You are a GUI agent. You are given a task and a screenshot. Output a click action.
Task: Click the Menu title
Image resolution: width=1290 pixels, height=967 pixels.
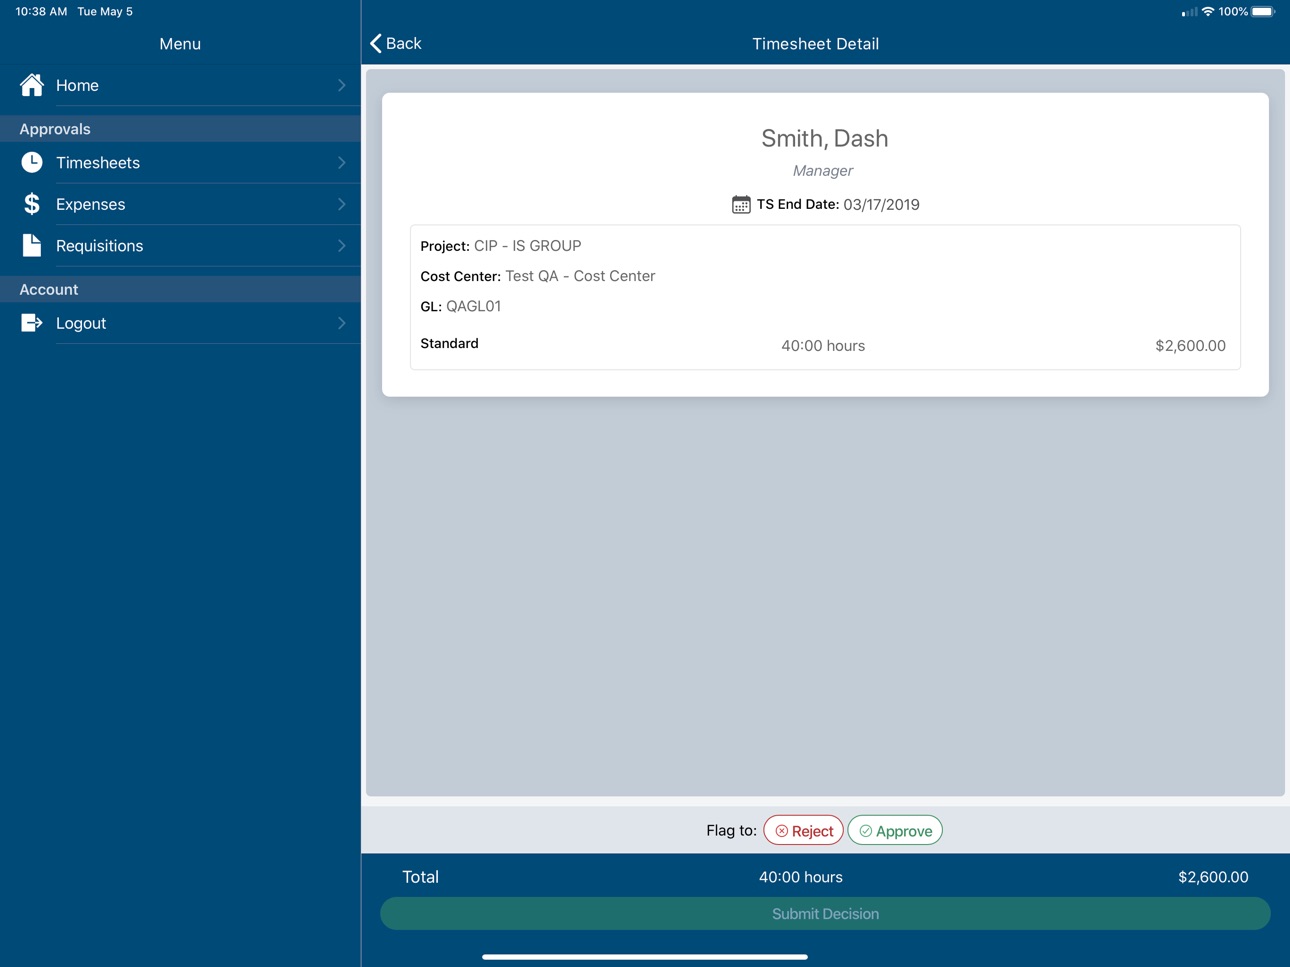tap(180, 44)
